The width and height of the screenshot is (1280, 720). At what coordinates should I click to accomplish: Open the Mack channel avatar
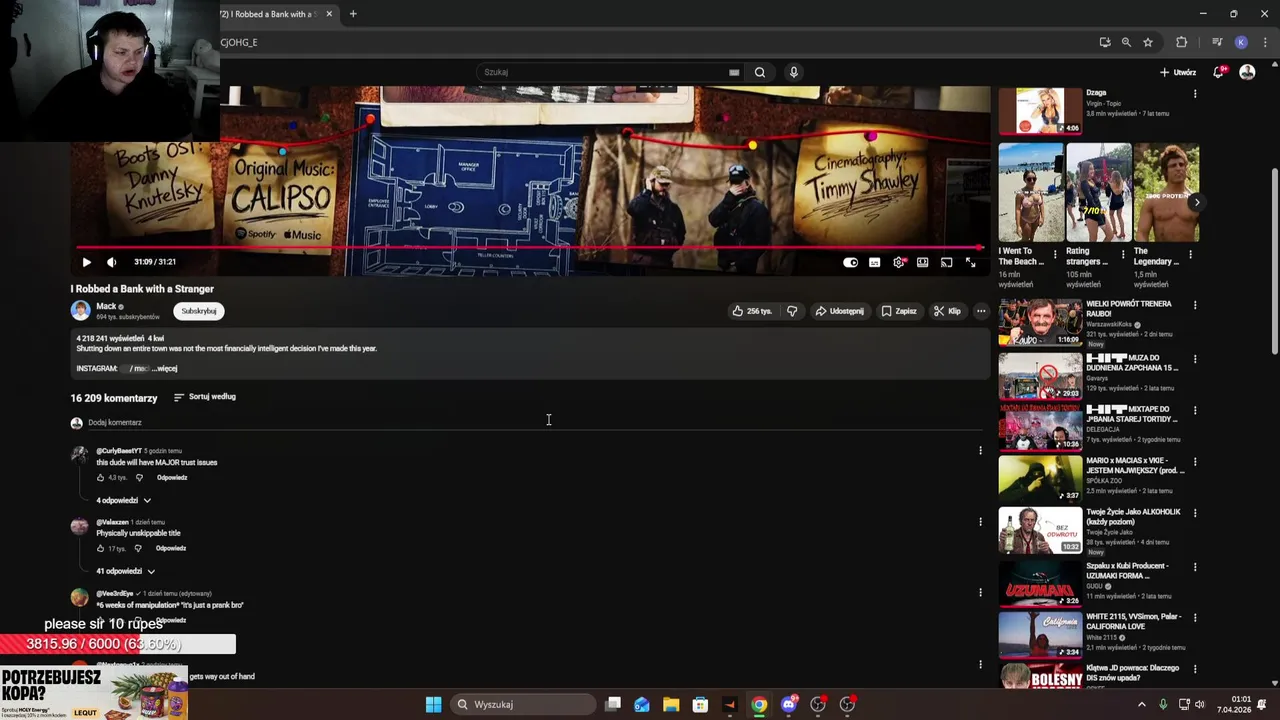(x=80, y=311)
